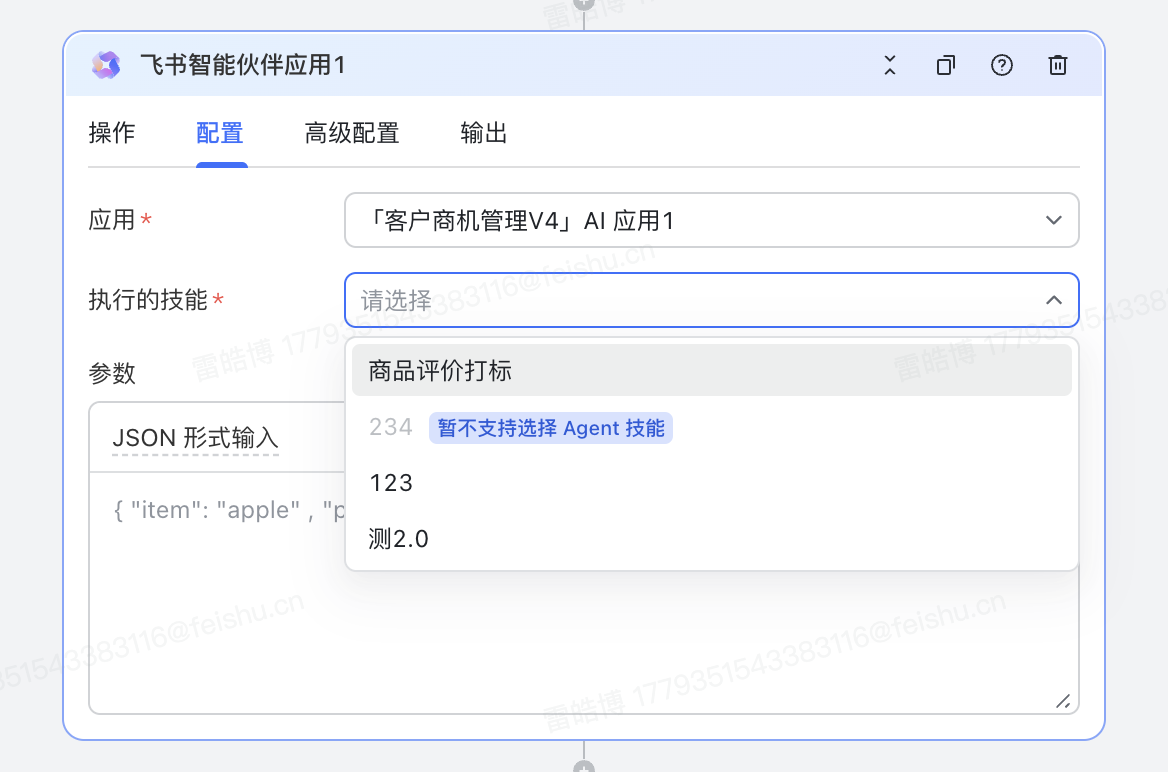This screenshot has height=772, width=1168.
Task: Click the JSON 形式输入 label
Action: click(x=195, y=438)
